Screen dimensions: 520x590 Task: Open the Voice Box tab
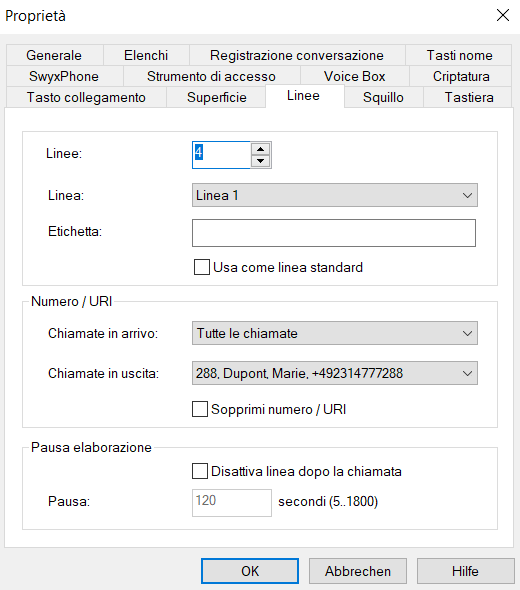tap(354, 76)
